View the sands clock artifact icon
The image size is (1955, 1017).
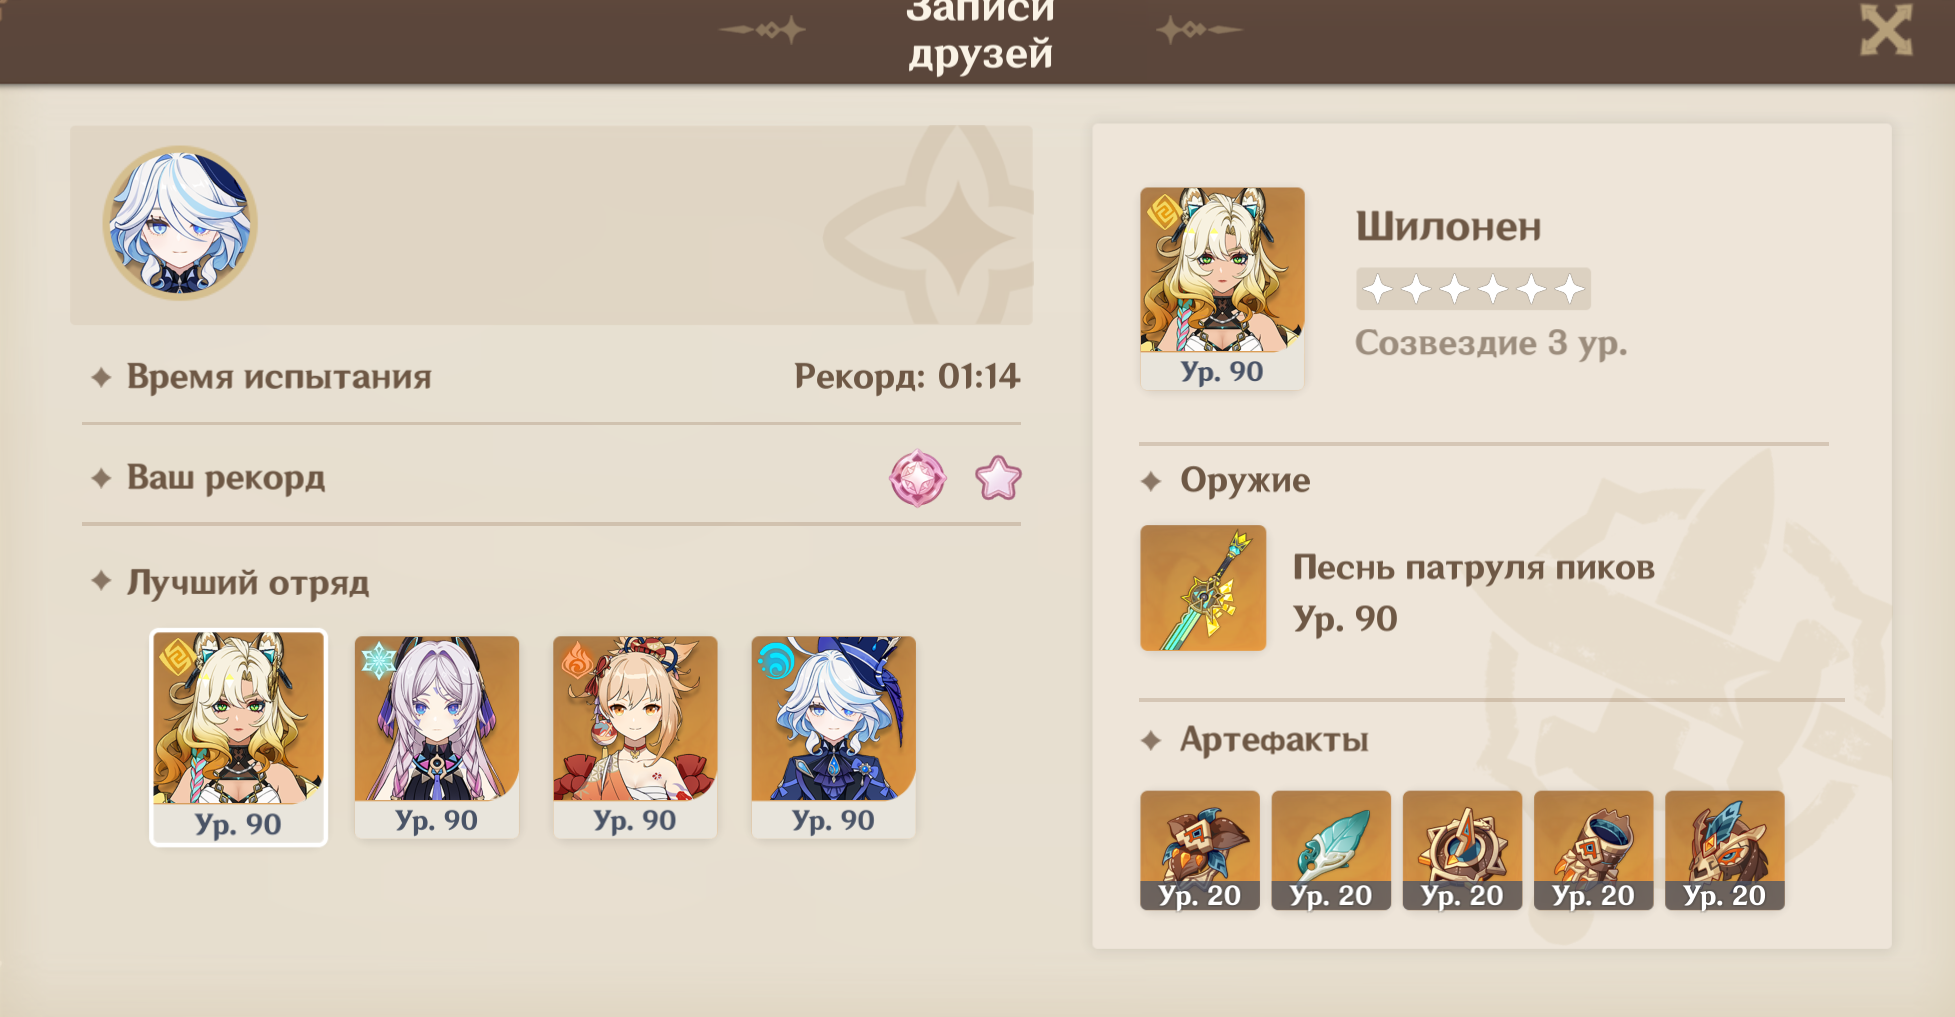(1462, 850)
